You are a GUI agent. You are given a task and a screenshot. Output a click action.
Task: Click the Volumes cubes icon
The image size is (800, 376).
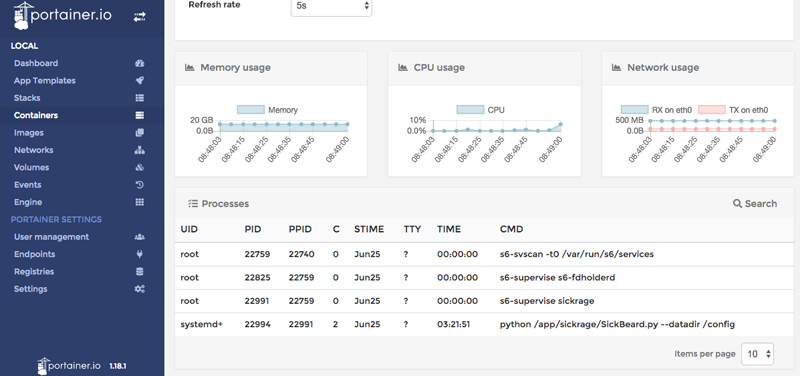click(139, 167)
